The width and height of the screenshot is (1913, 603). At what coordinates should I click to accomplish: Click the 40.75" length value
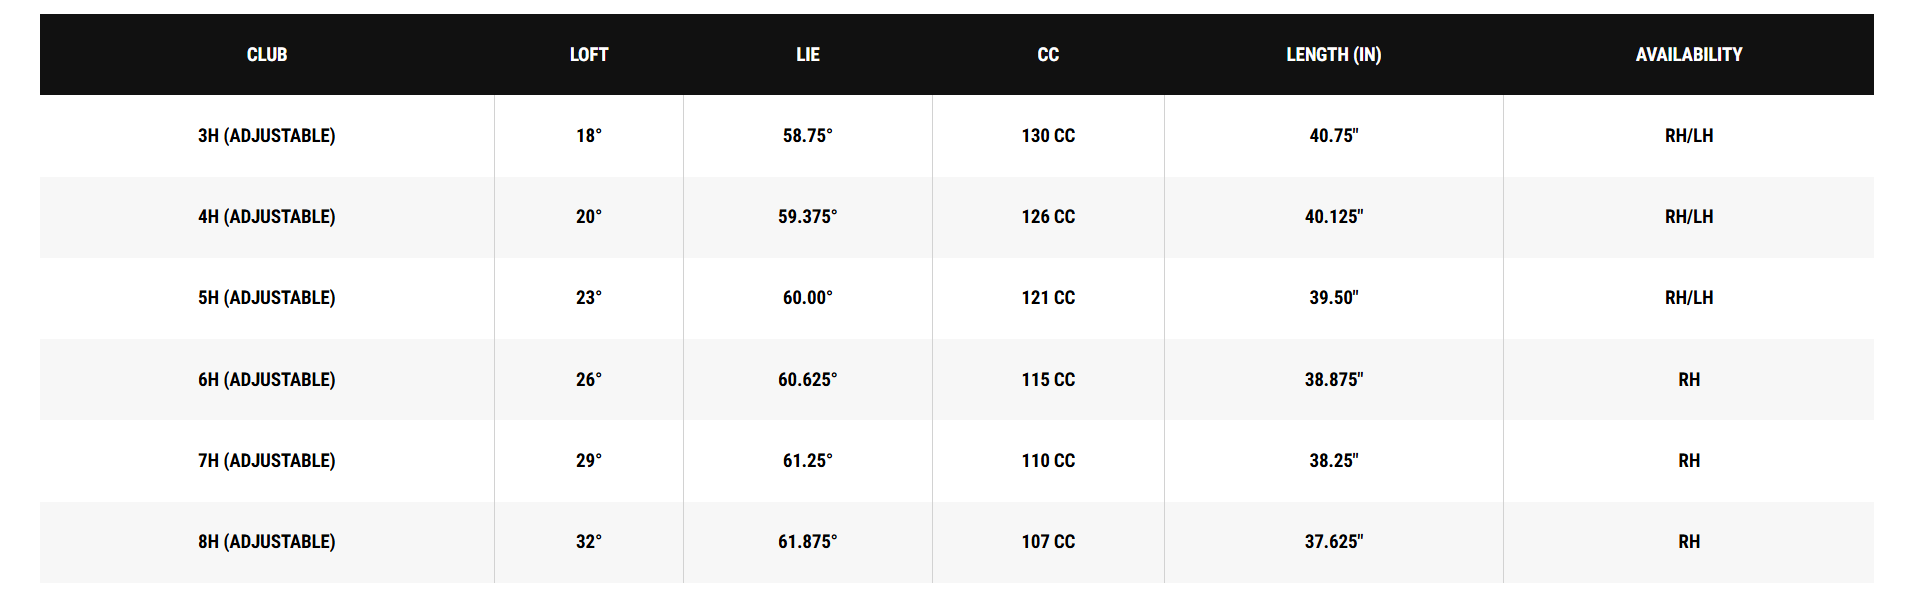point(1334,136)
